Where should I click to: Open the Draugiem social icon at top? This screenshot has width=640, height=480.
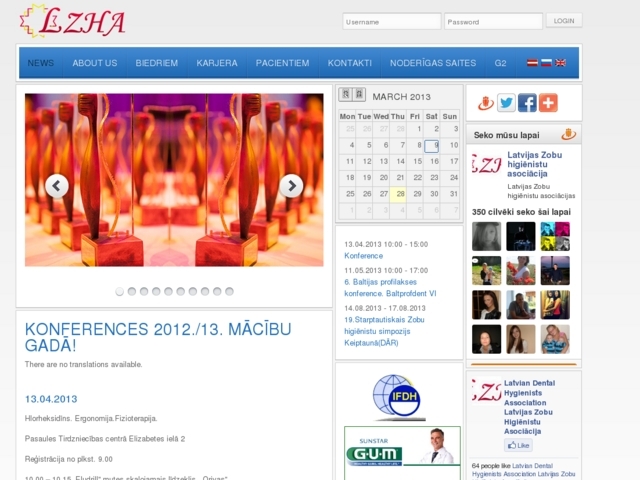pos(486,103)
